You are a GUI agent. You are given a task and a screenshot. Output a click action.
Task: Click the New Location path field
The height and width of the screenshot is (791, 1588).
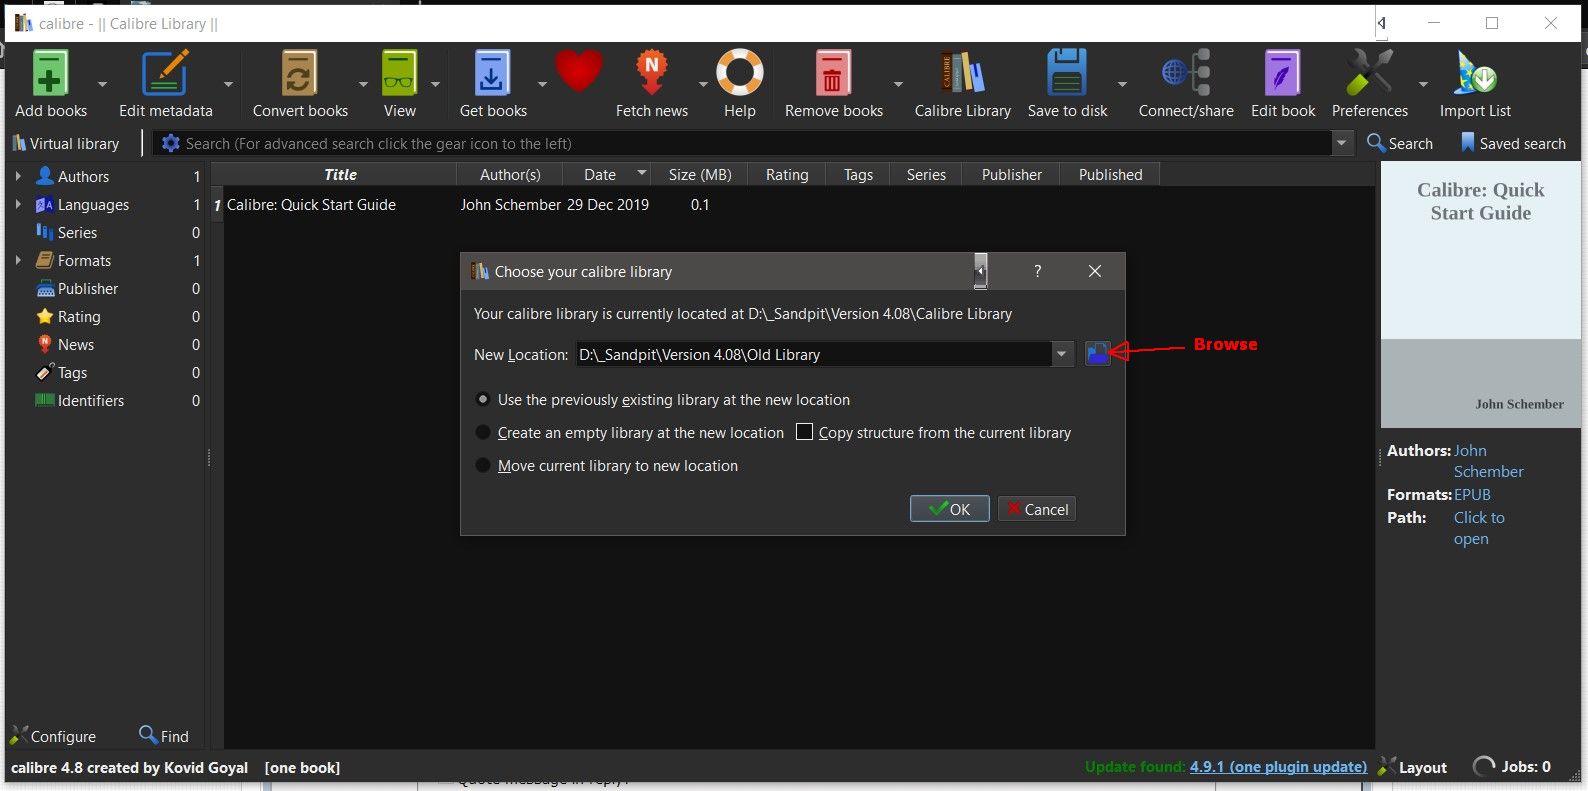[813, 354]
